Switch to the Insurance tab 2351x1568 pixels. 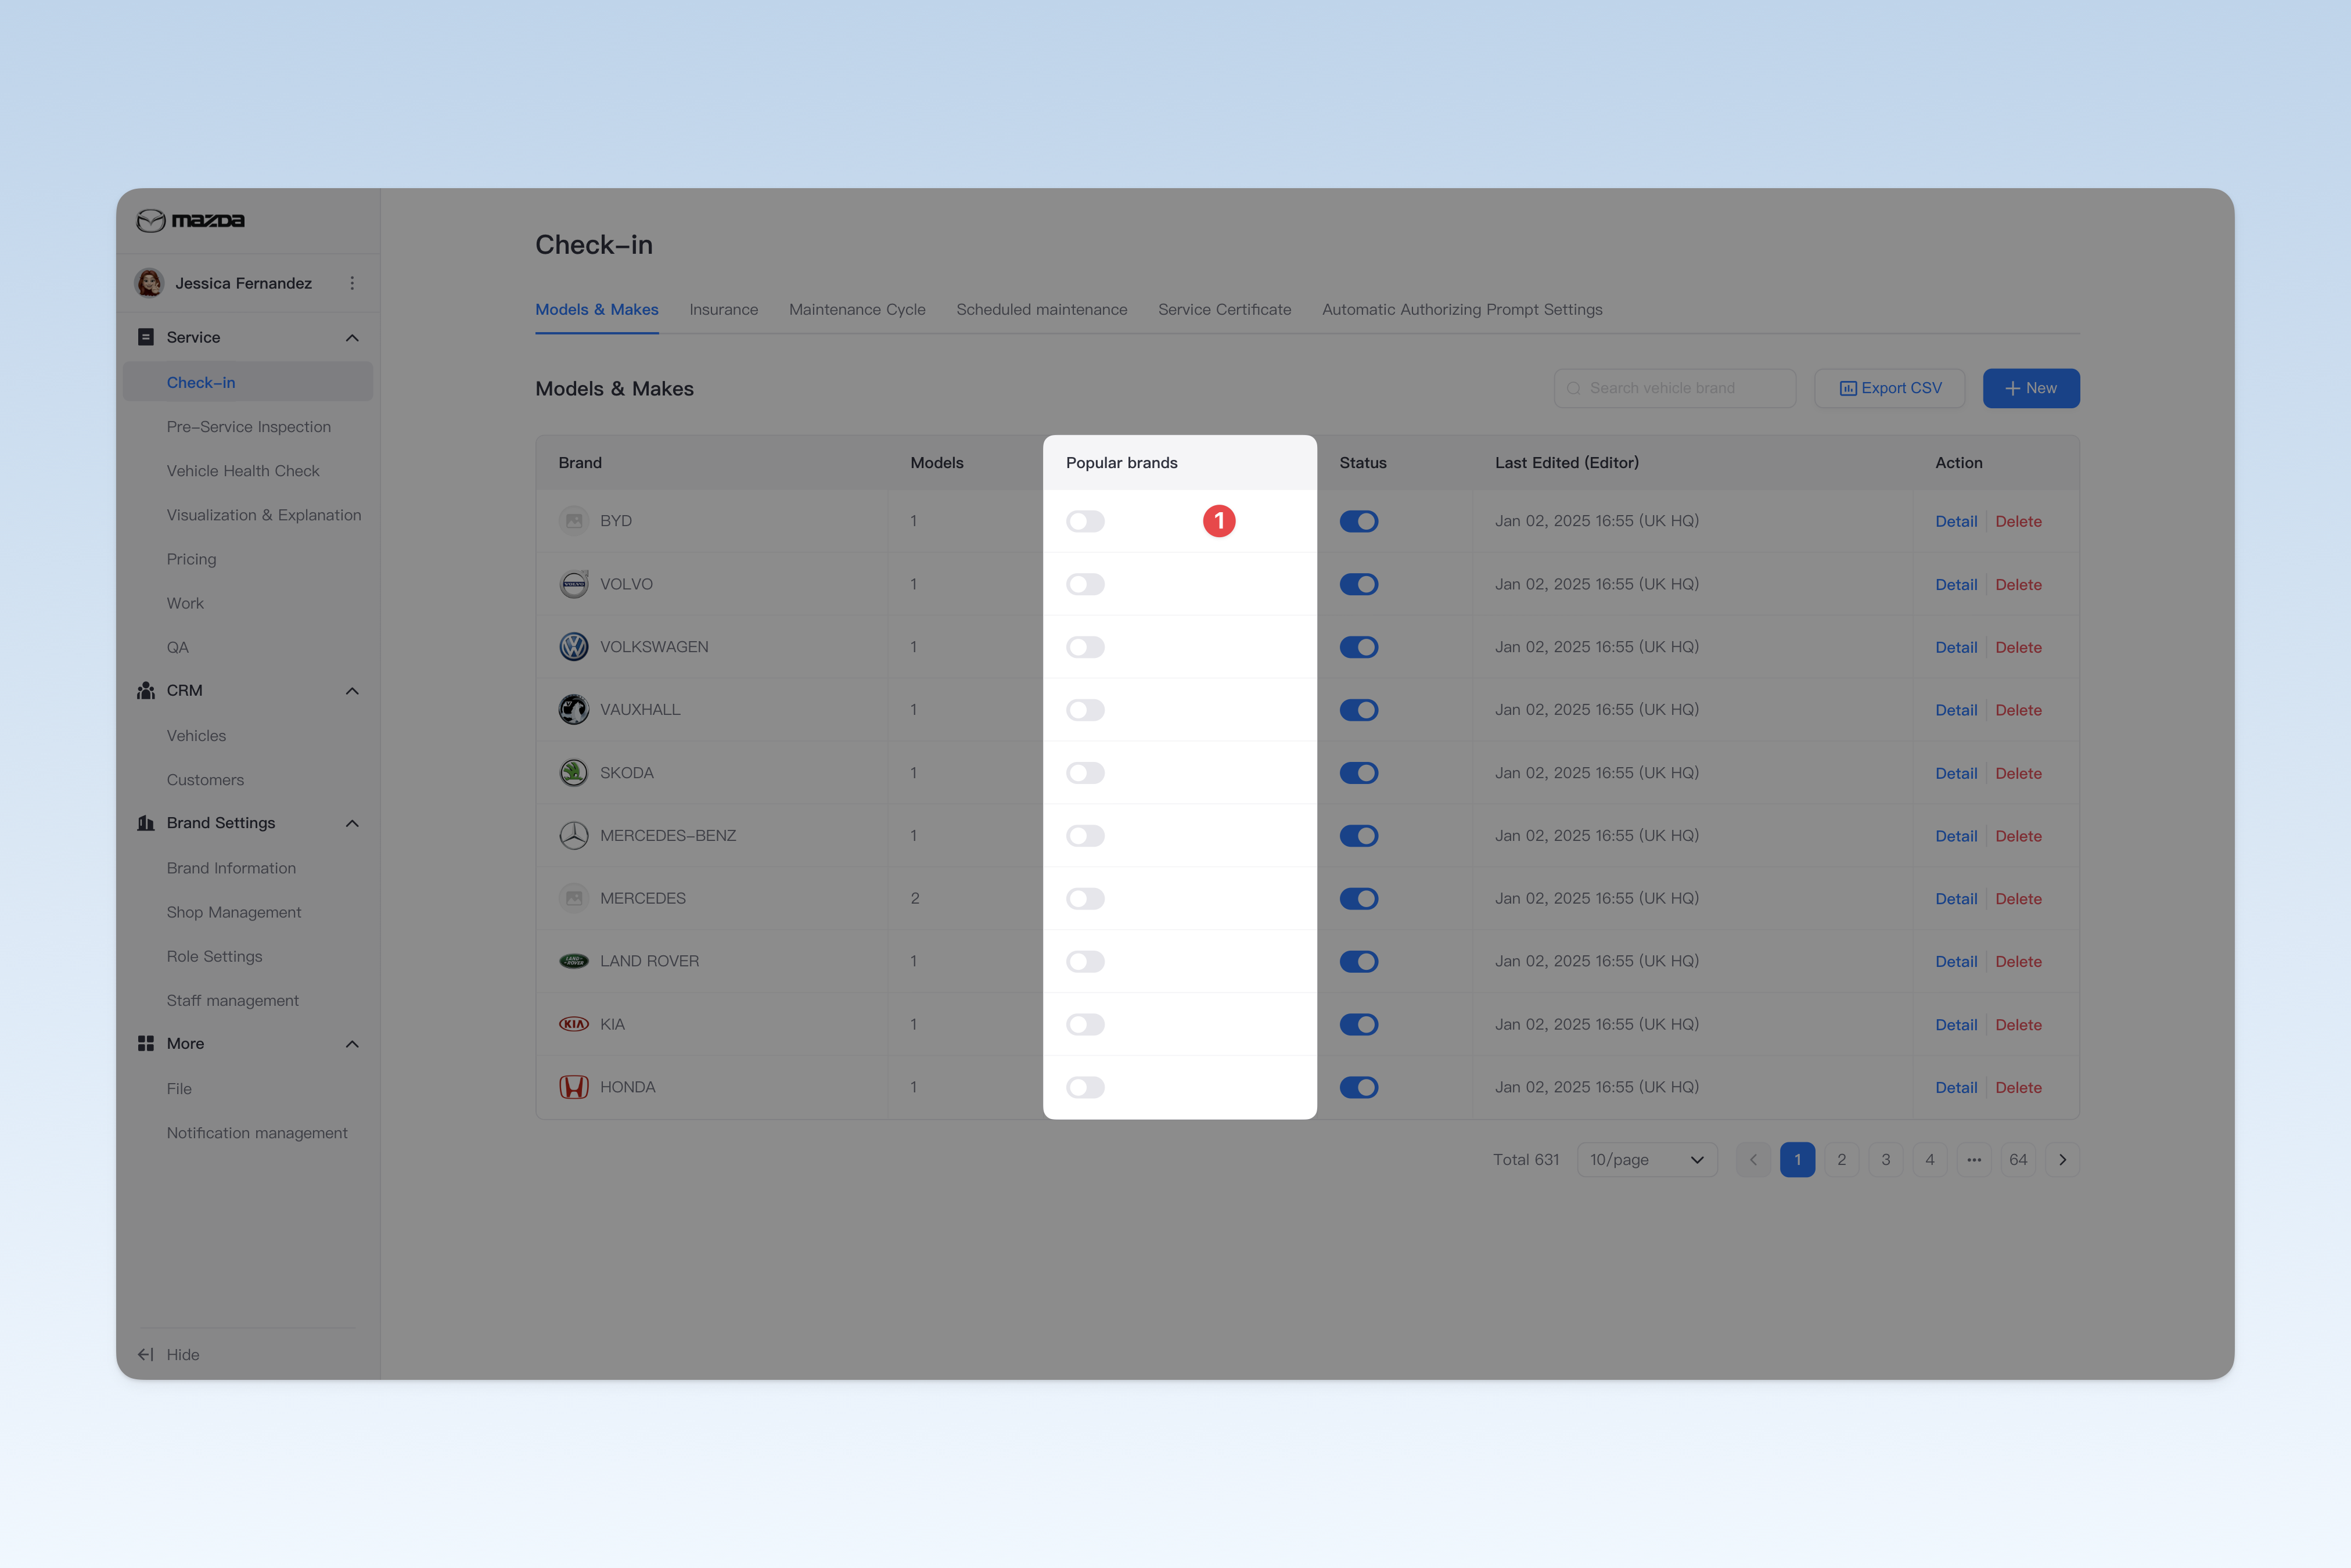pos(723,310)
